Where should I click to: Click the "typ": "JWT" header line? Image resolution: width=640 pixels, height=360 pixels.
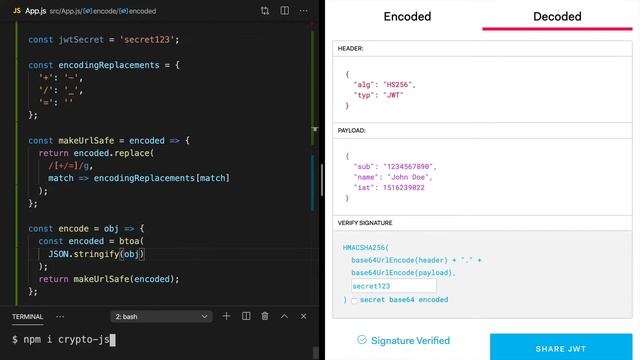tap(378, 96)
